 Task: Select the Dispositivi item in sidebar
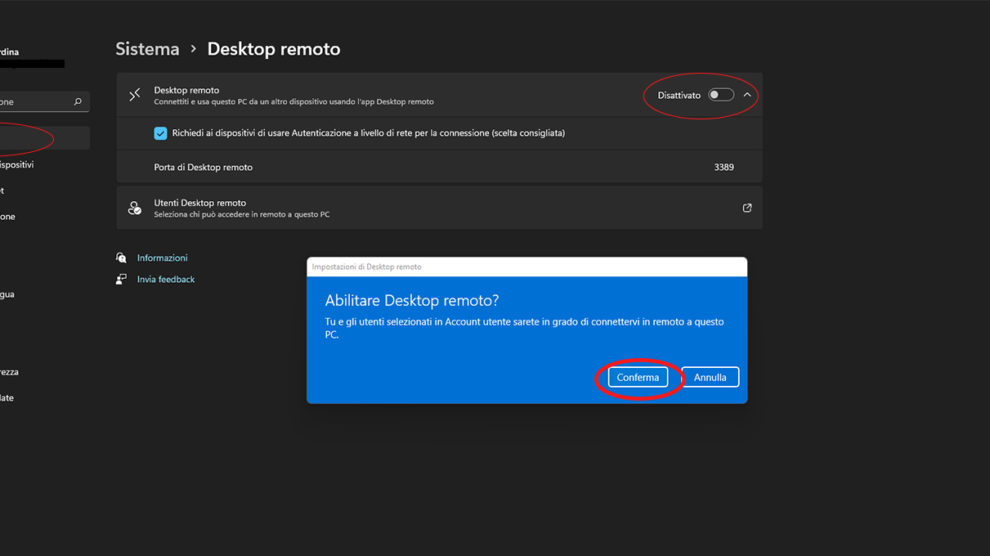[x=20, y=165]
